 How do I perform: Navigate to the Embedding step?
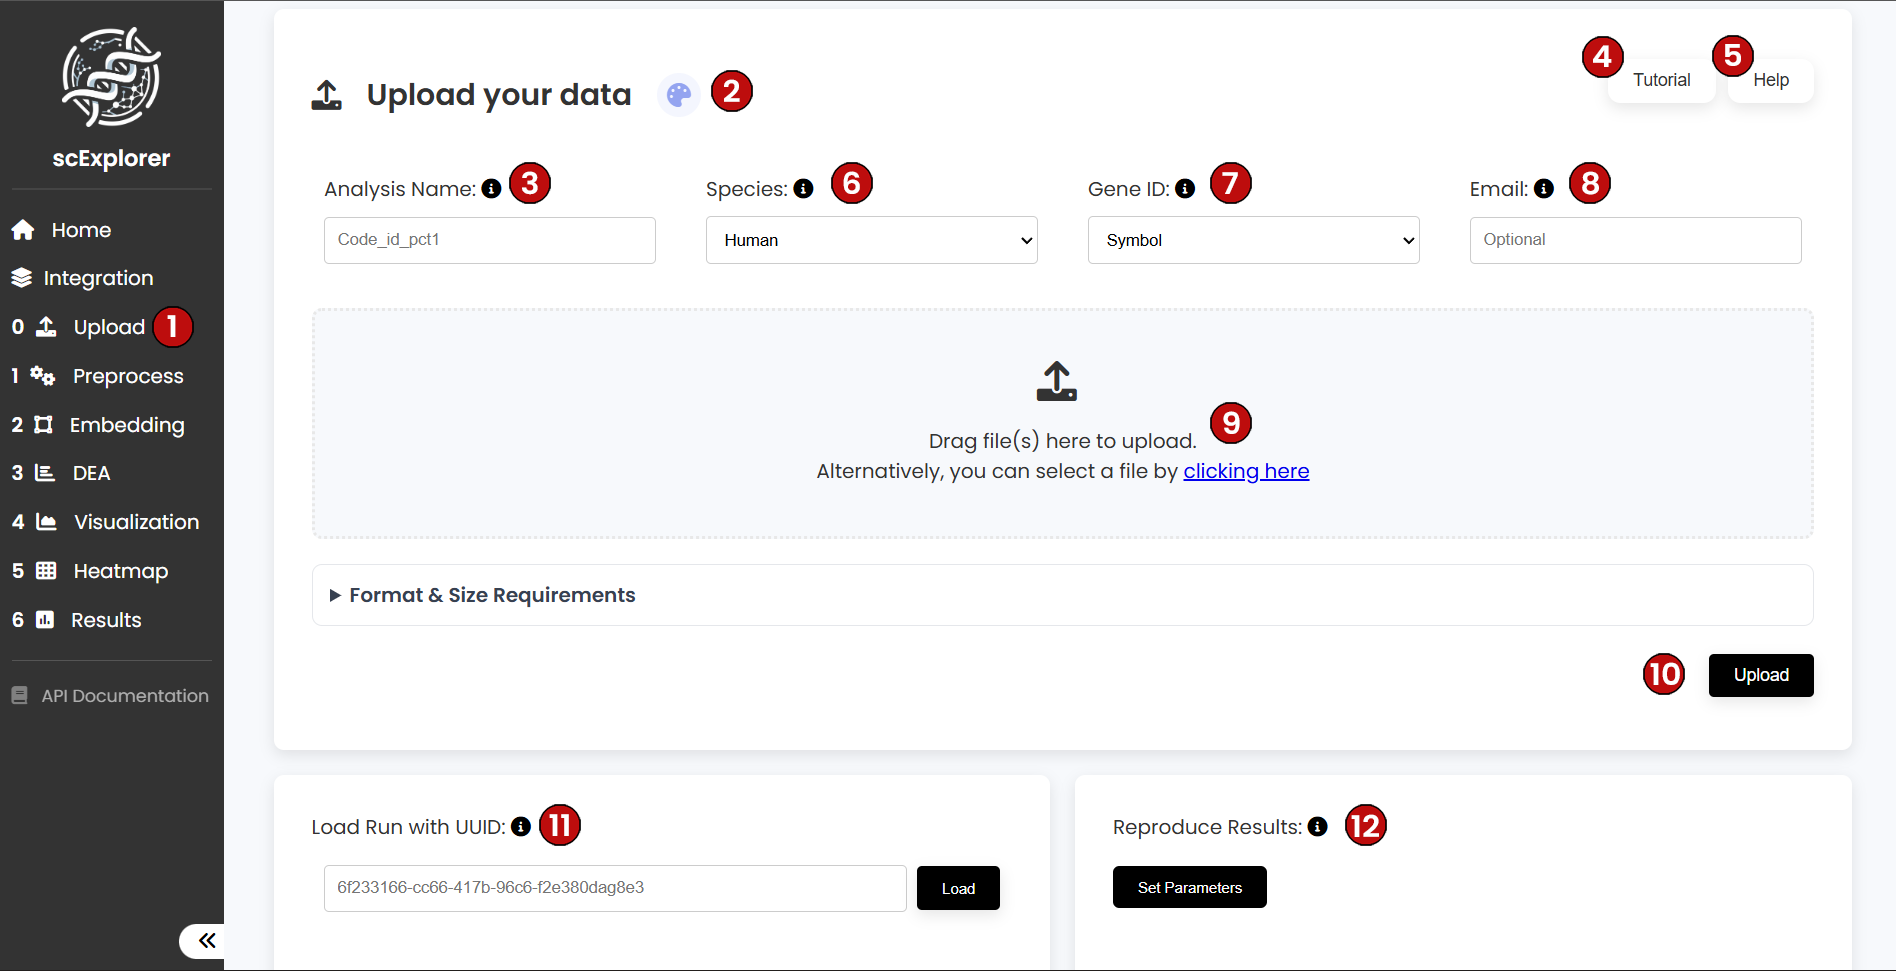pos(127,425)
